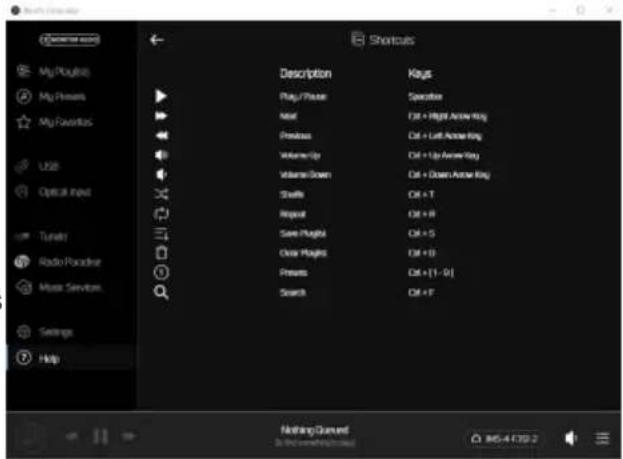Click the Search description text
623x459 pixels.
click(293, 293)
